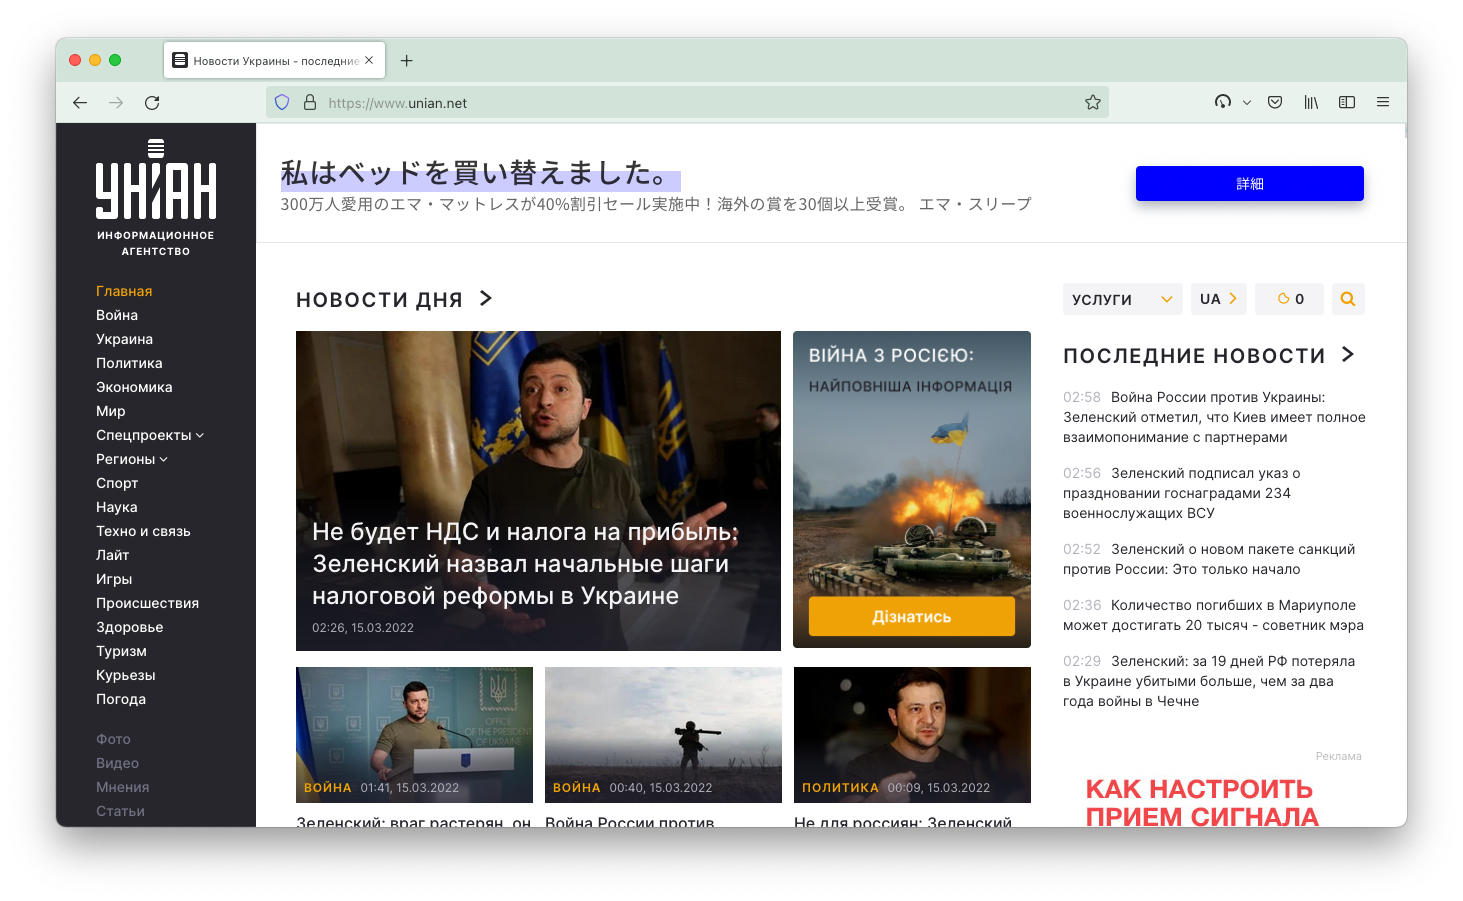Expand the Регионы sidebar section
1463x901 pixels.
pos(131,459)
